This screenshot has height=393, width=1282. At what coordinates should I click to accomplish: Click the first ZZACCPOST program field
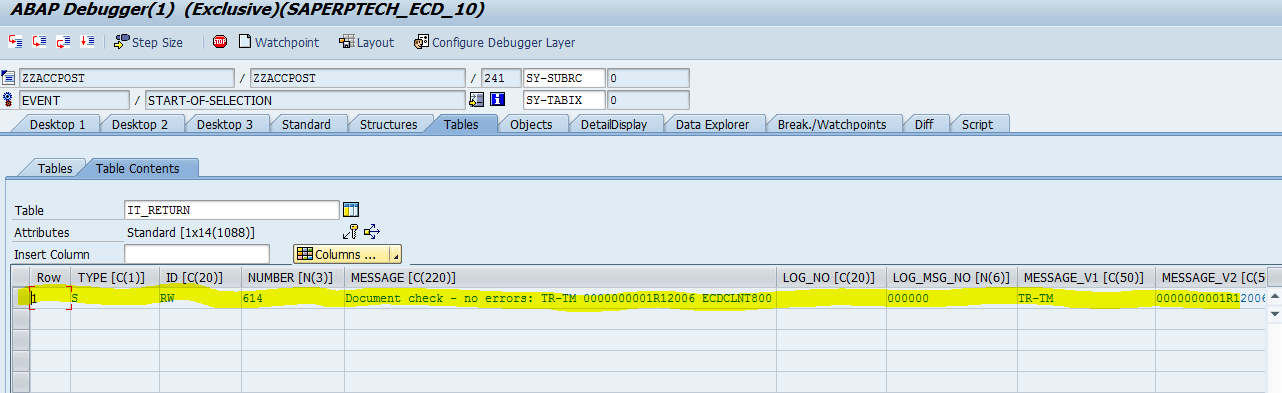tap(126, 78)
